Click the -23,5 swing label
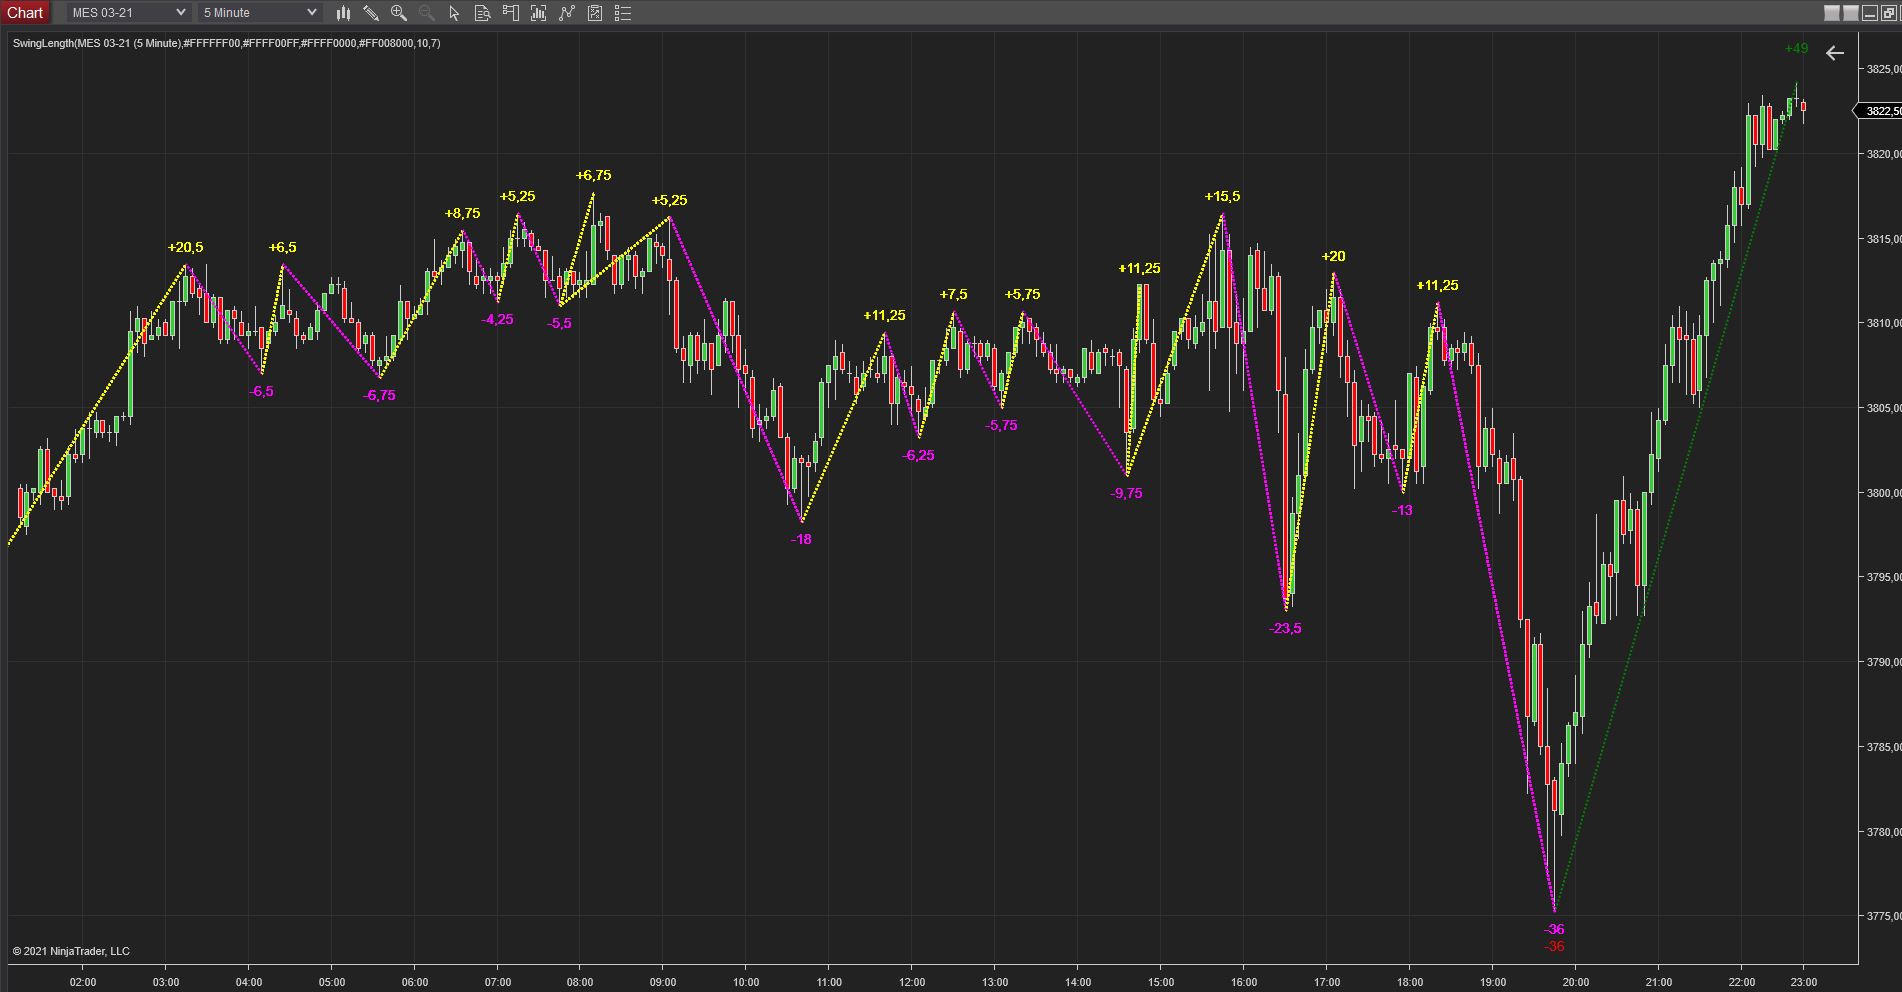 [1285, 628]
